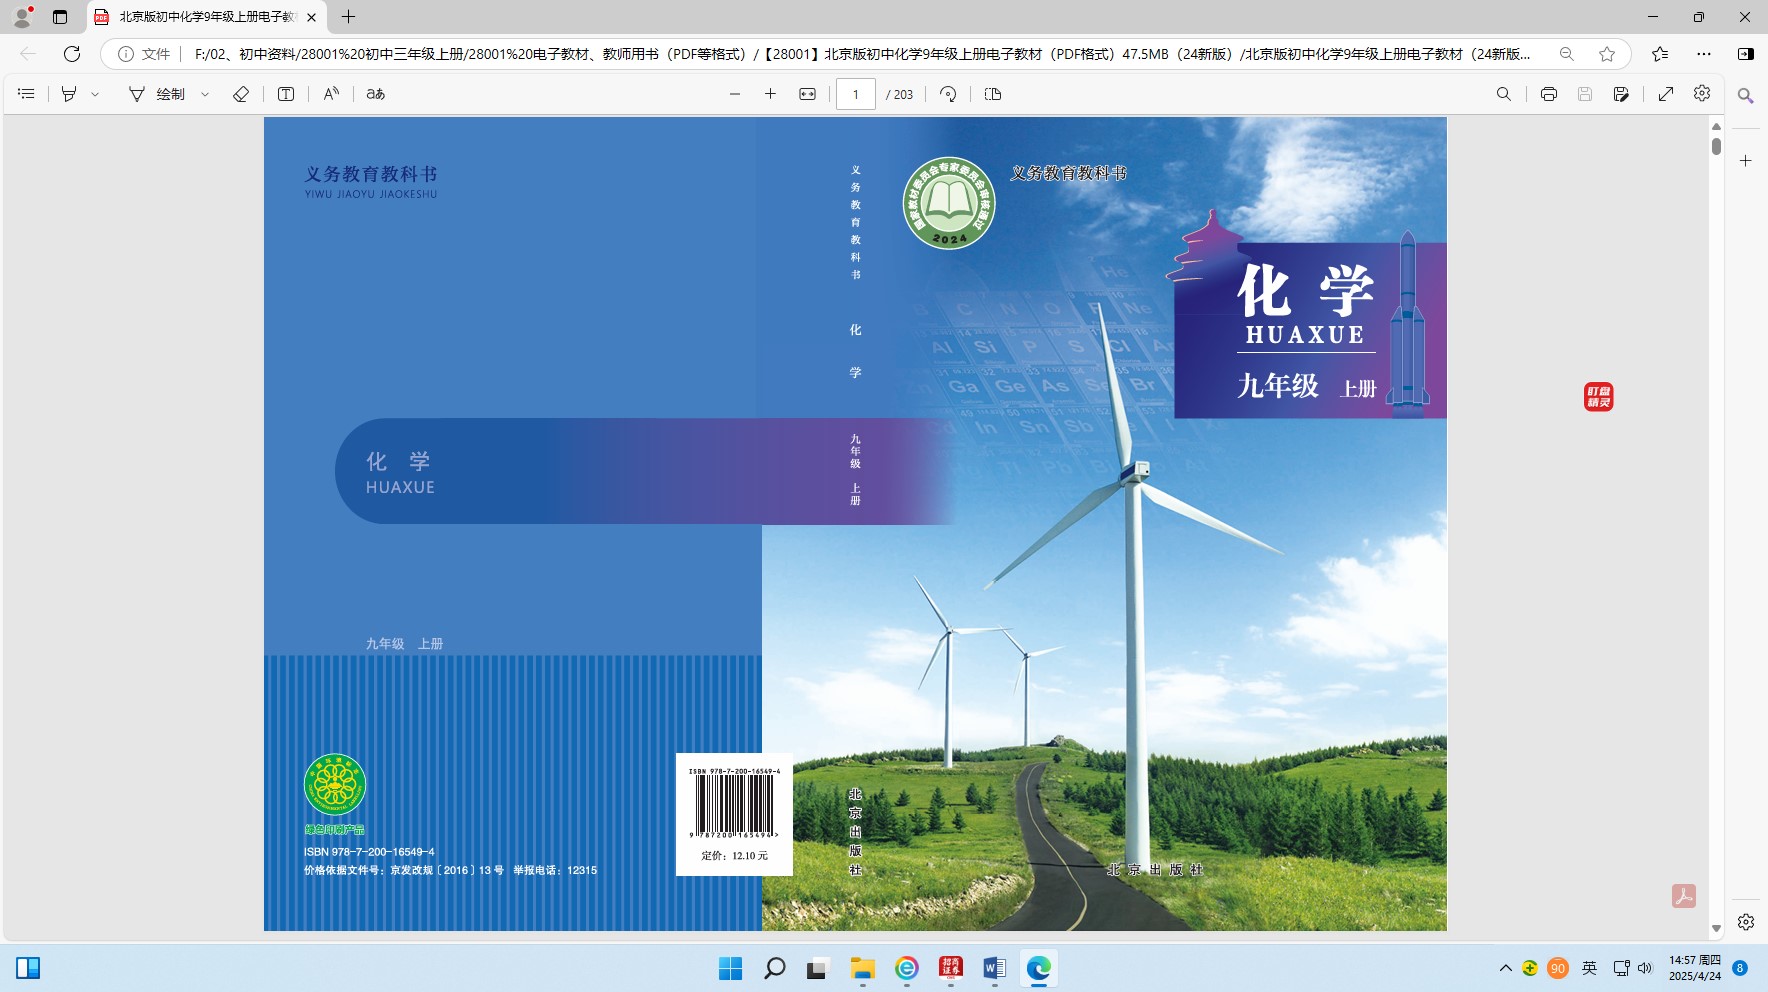This screenshot has width=1768, height=992.
Task: Toggle fit to width view
Action: [807, 94]
